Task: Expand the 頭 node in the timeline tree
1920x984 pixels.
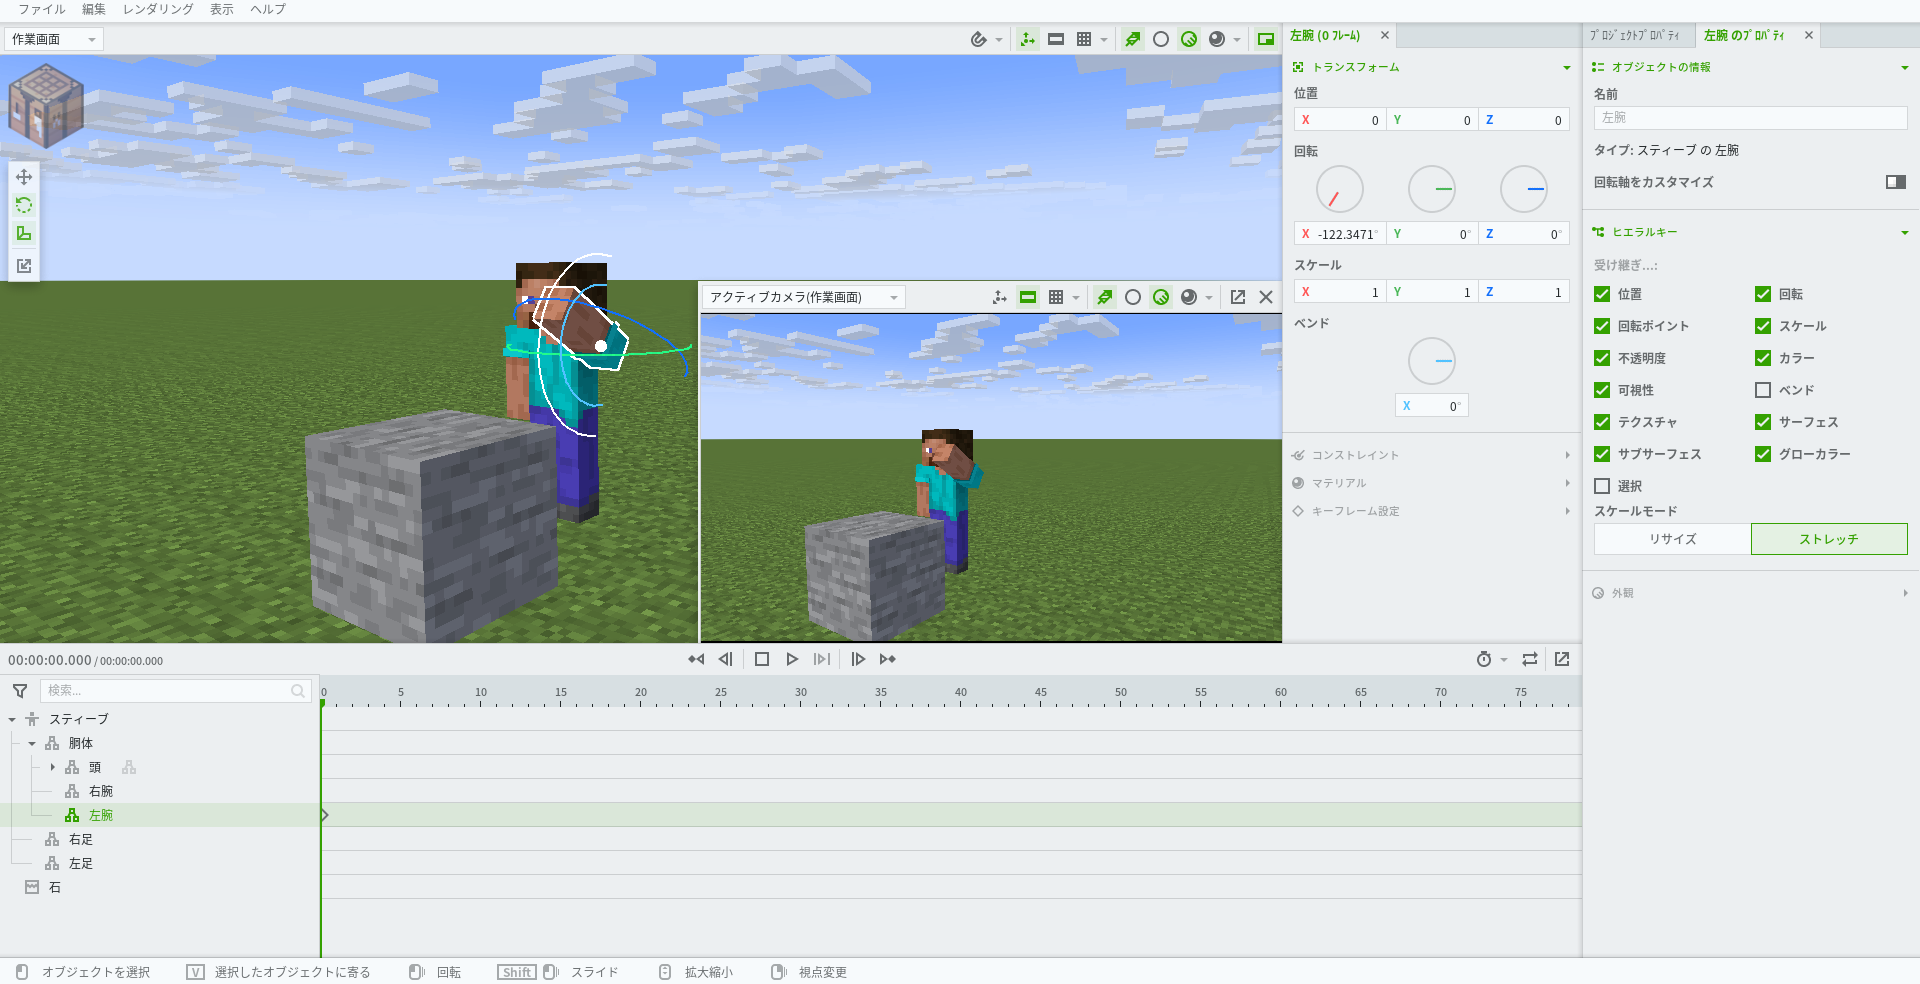Action: click(x=52, y=767)
